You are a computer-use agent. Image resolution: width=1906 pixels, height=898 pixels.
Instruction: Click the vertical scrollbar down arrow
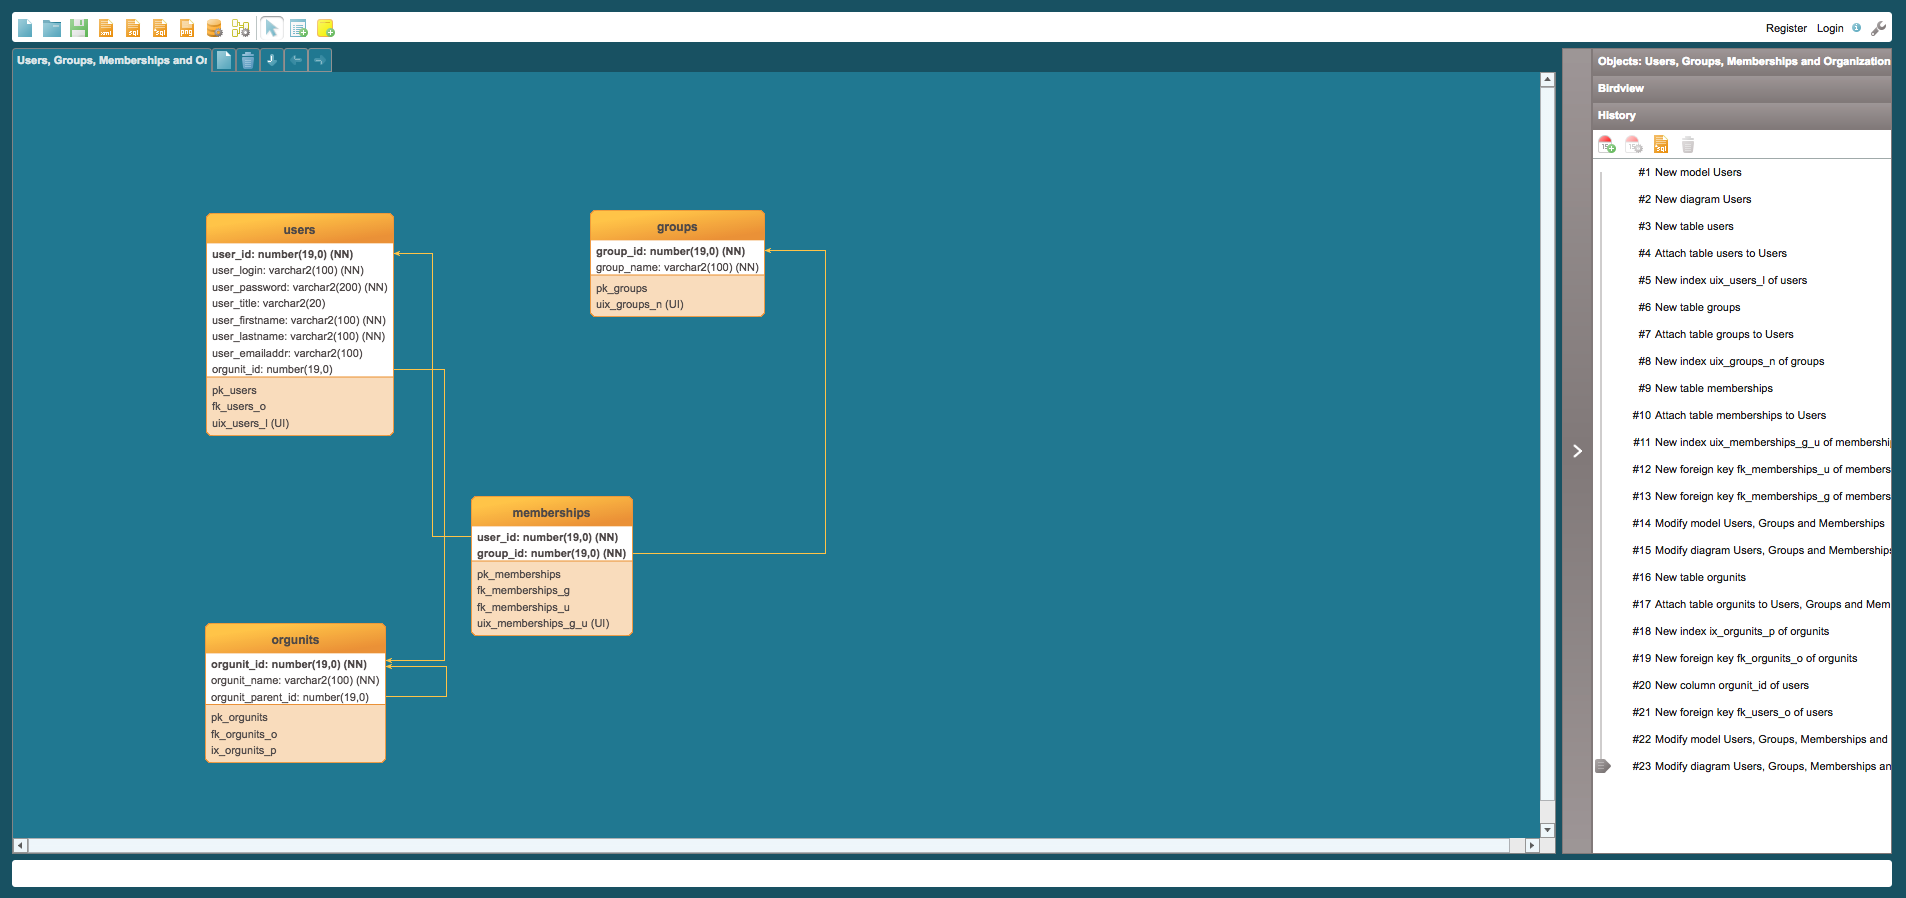coord(1547,830)
